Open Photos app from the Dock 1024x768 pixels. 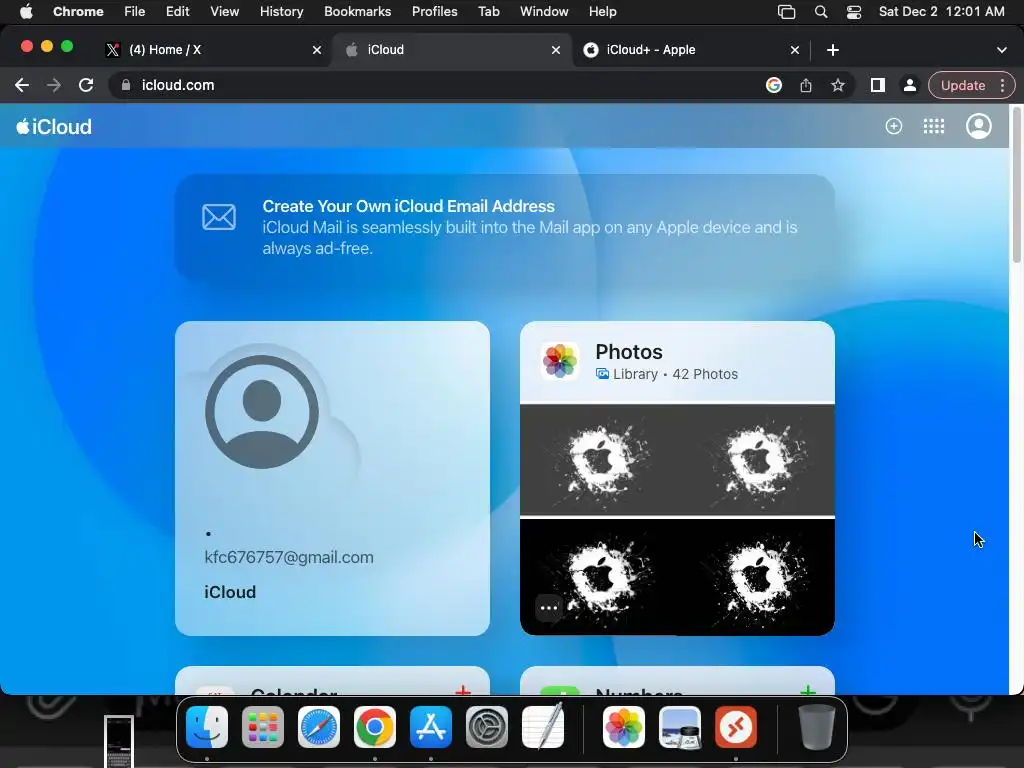click(x=624, y=727)
